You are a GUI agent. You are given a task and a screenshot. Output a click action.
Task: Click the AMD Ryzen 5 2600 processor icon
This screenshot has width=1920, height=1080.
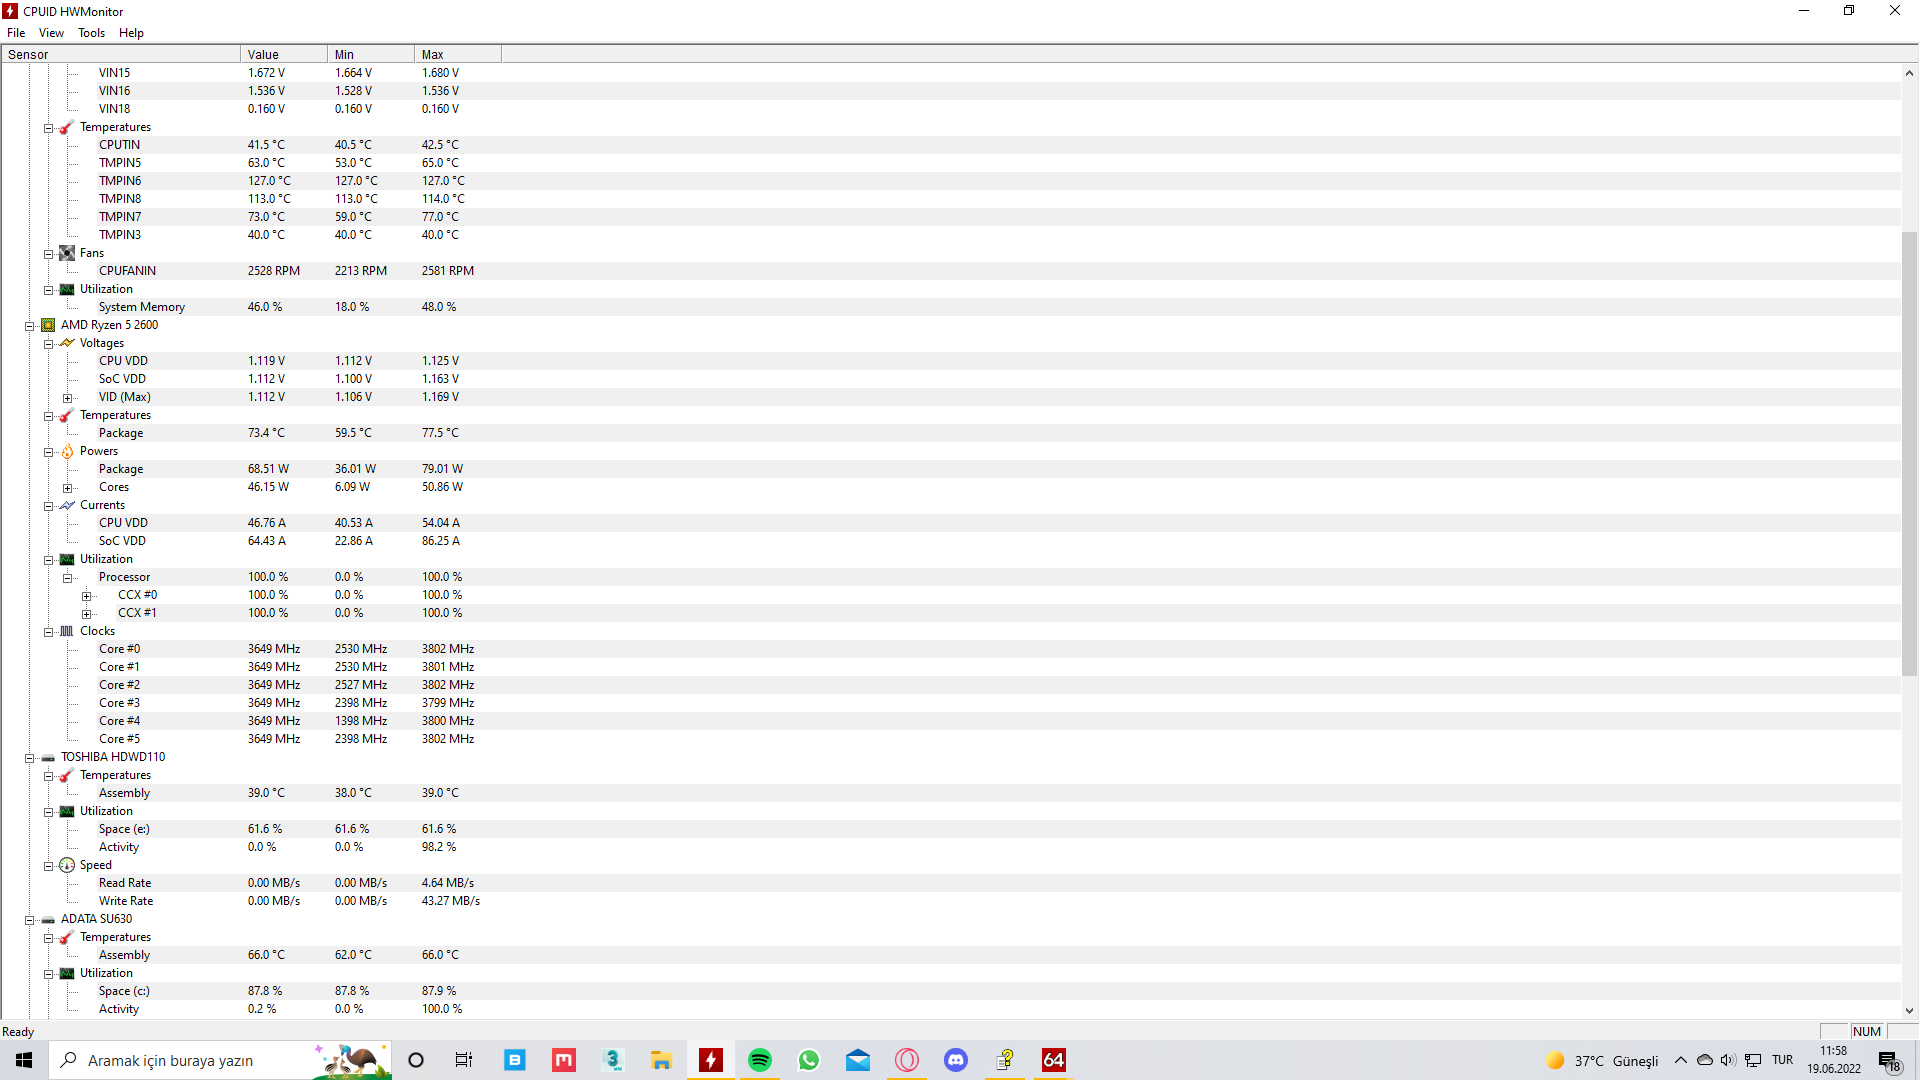pos(48,325)
